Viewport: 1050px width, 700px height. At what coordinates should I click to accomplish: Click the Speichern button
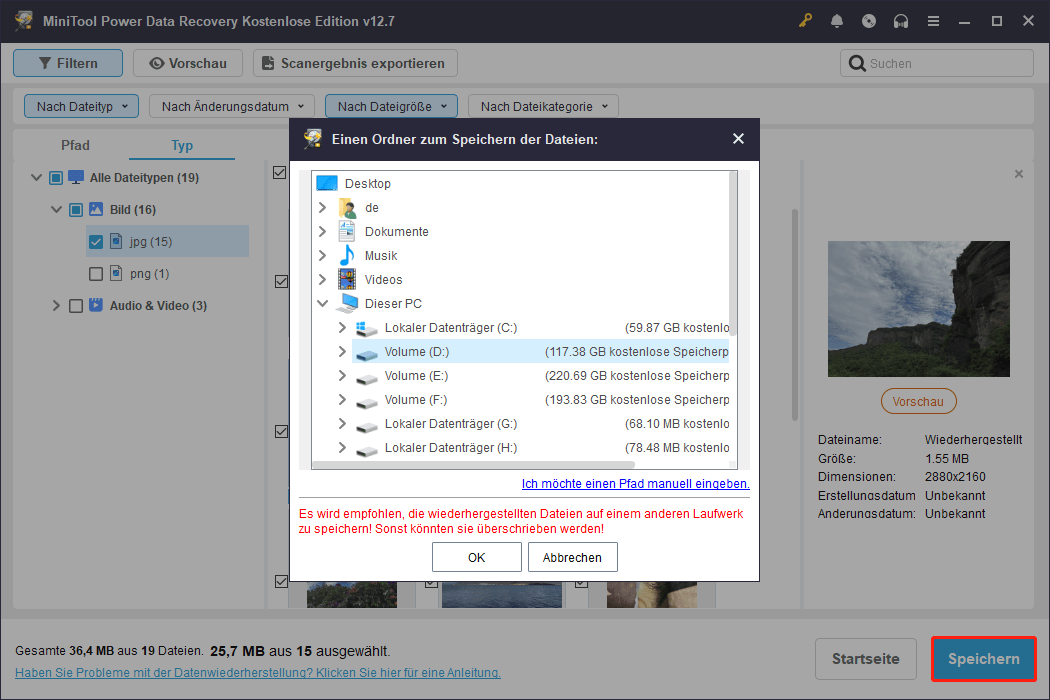[x=984, y=659]
